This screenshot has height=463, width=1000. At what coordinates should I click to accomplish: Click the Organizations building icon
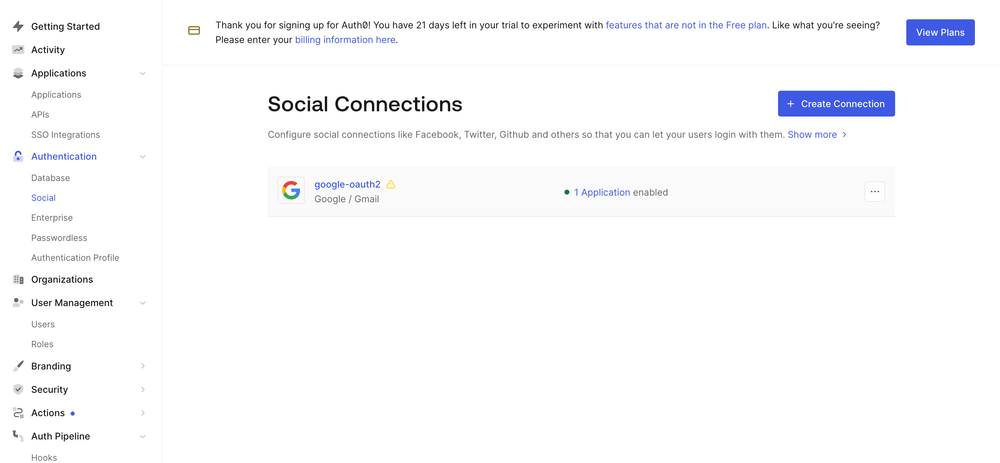coord(18,280)
